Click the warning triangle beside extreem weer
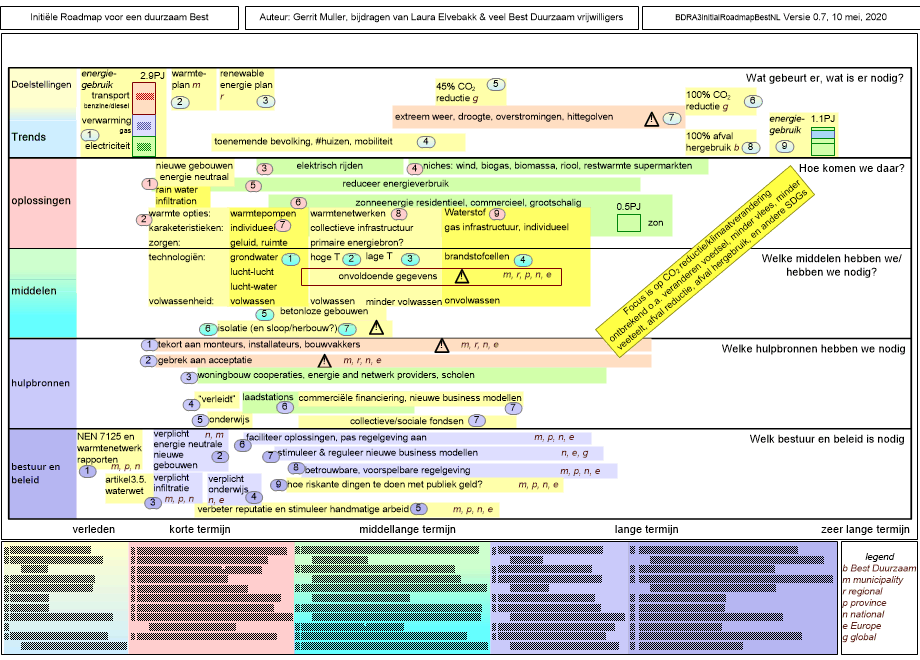920x660 pixels. pyautogui.click(x=651, y=119)
